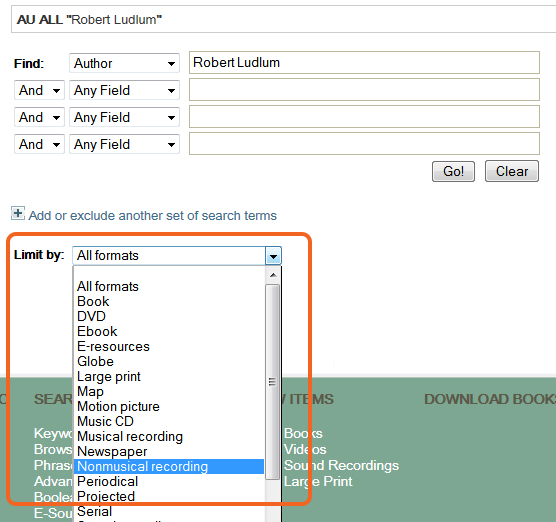Select Music CD format option

tap(169, 421)
